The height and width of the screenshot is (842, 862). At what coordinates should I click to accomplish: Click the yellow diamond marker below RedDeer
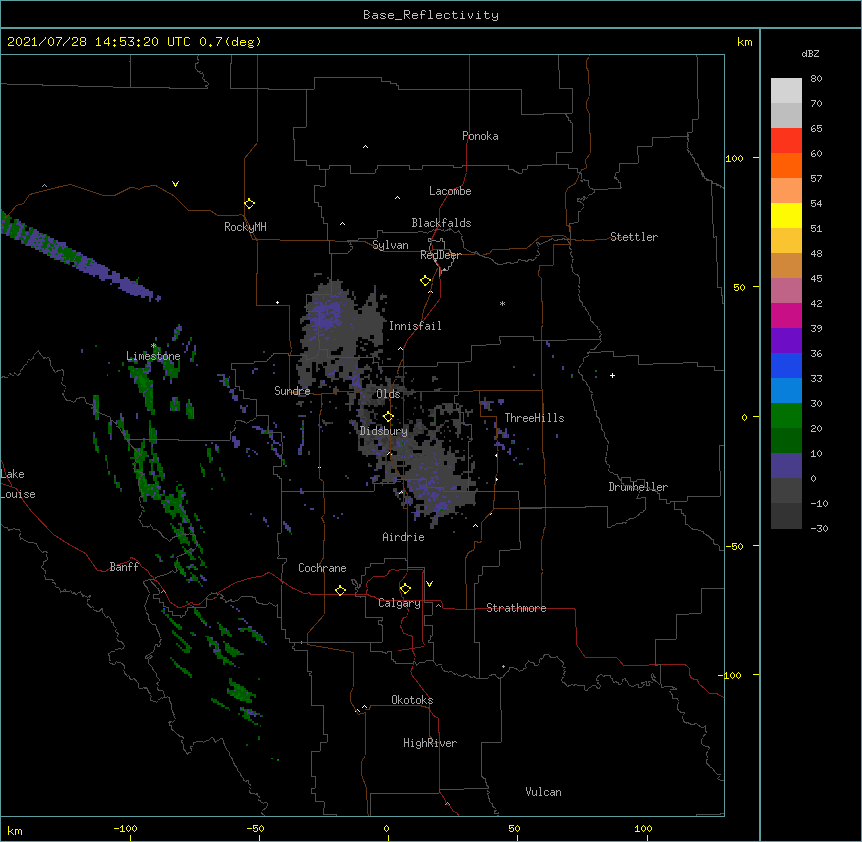coord(426,281)
